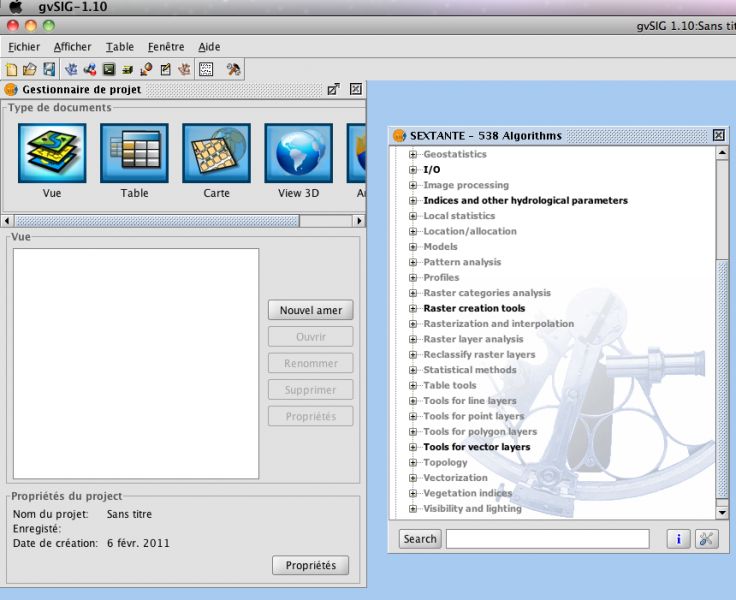Open SEXTANTE settings wrench icon
The image size is (736, 600).
[x=707, y=539]
